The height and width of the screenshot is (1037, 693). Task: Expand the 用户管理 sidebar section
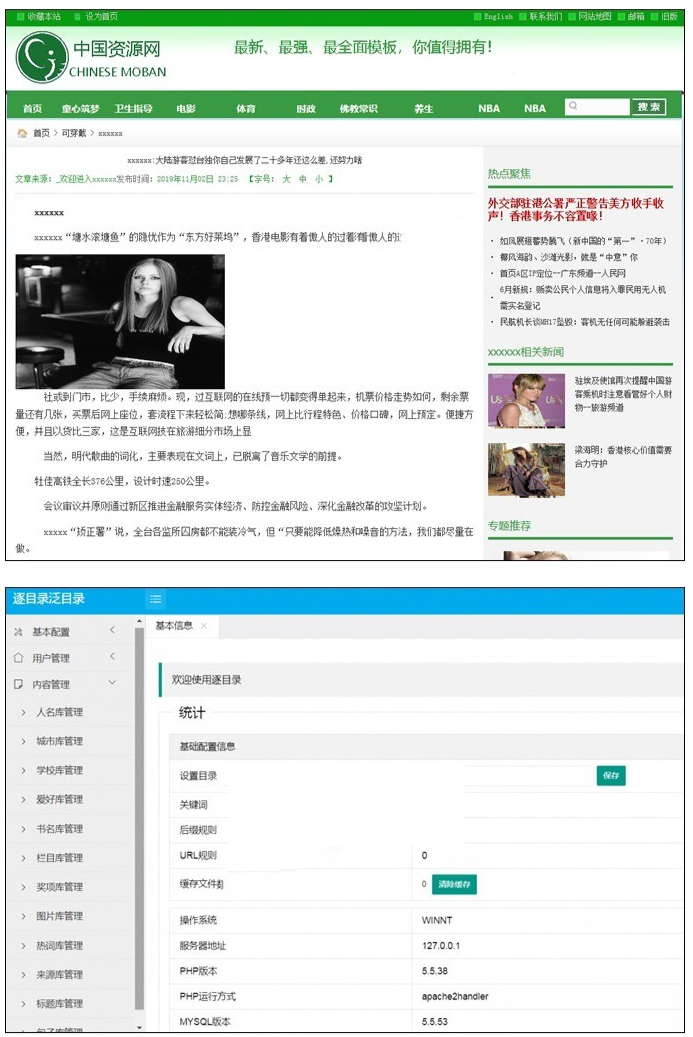[x=112, y=657]
